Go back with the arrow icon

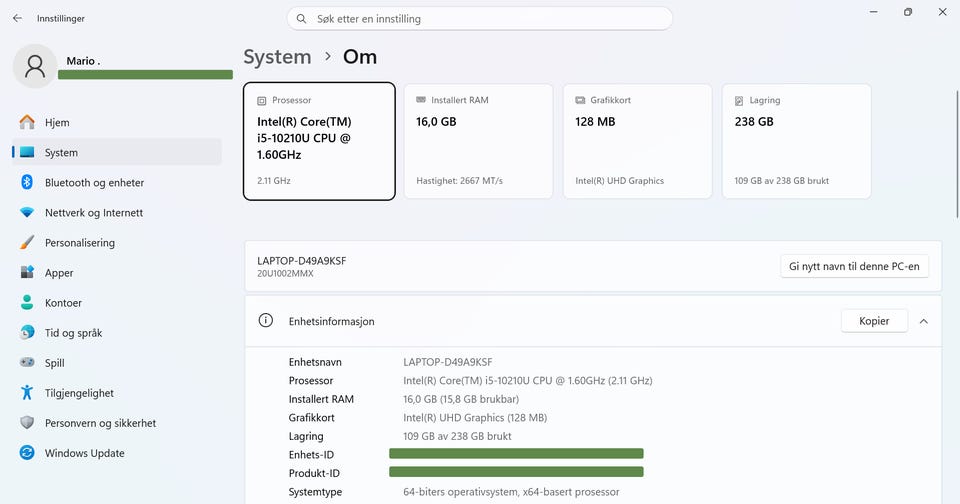pyautogui.click(x=17, y=18)
